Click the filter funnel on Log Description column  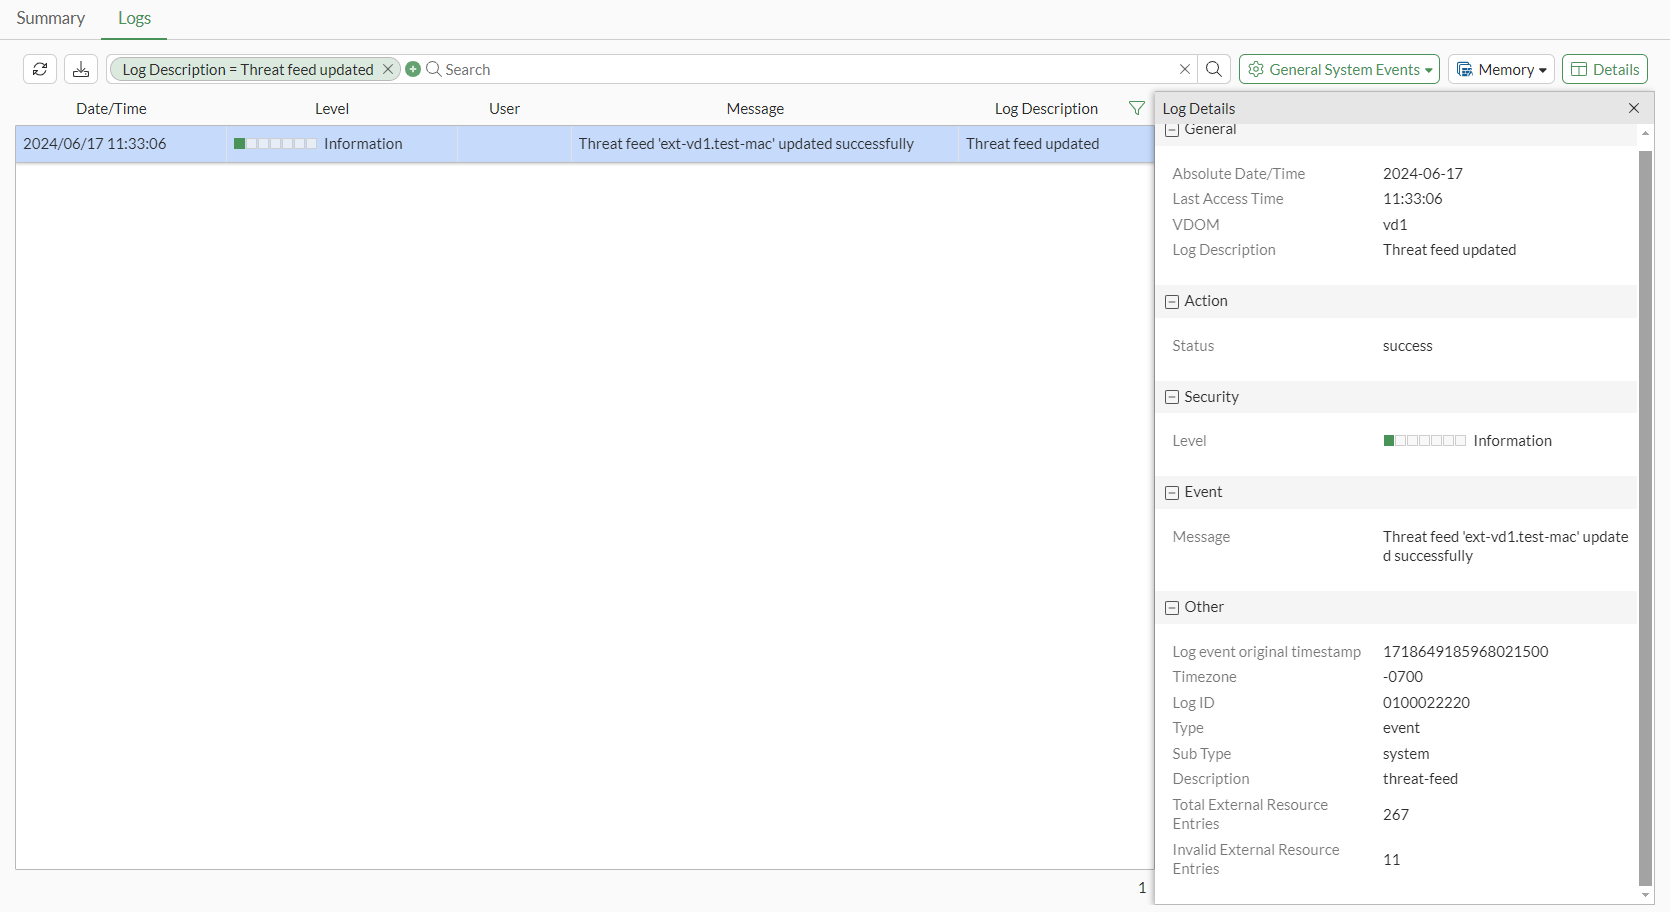pyautogui.click(x=1136, y=108)
